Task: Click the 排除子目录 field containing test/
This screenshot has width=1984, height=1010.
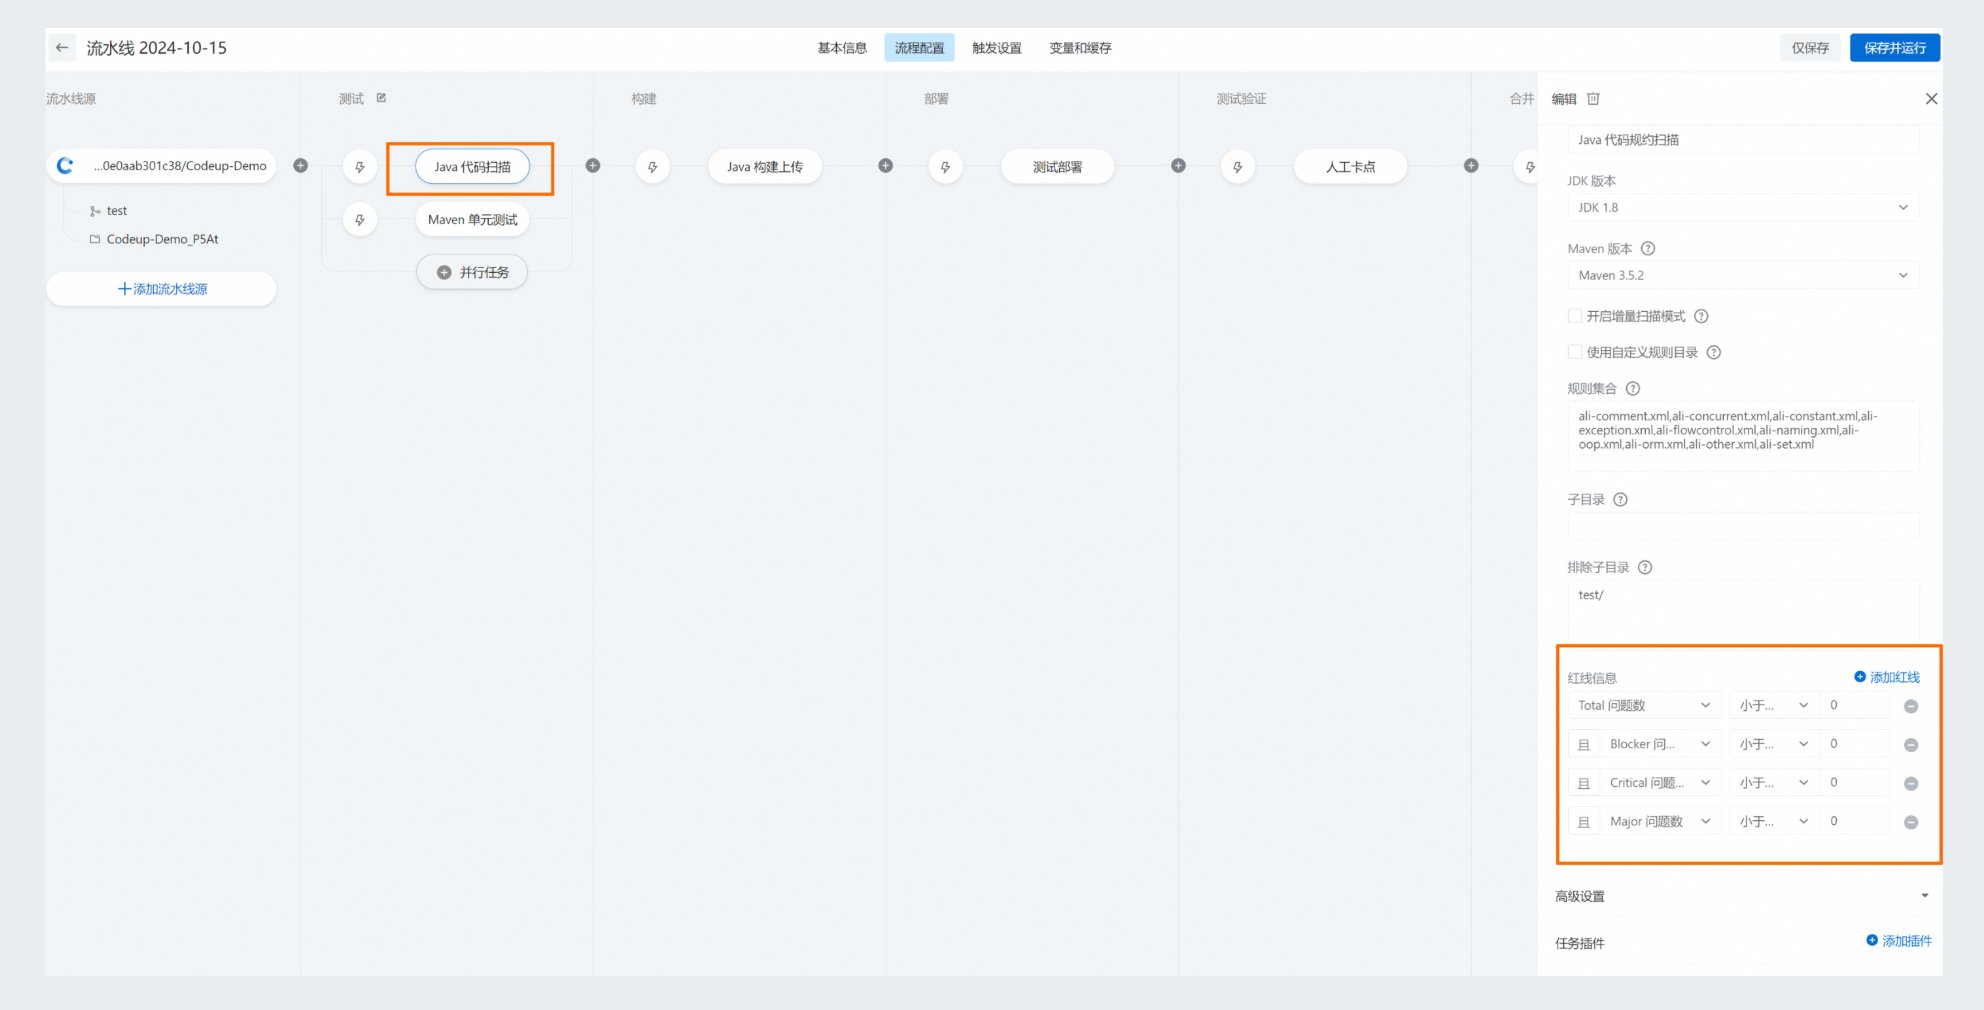Action: tap(1743, 610)
